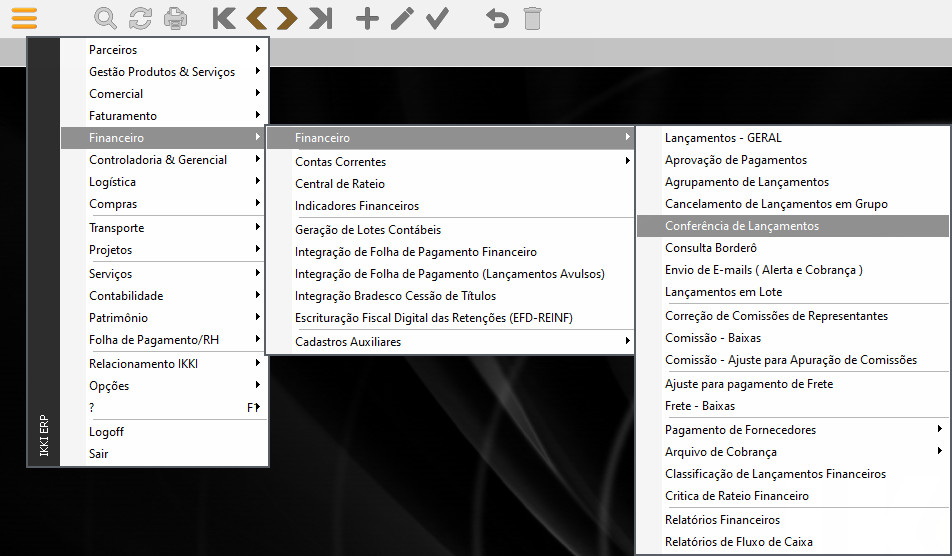Open Relatórios Financeiros

pos(793,520)
